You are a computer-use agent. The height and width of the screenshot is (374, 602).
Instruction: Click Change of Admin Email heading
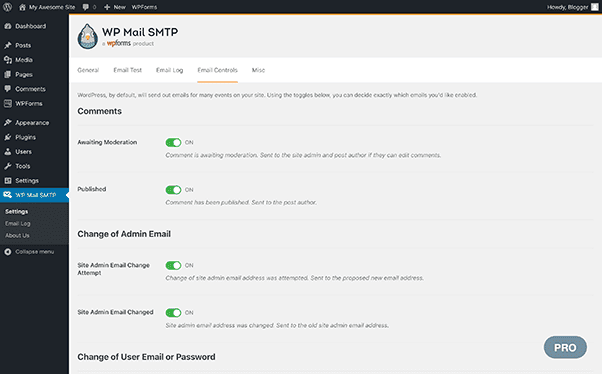click(x=124, y=234)
